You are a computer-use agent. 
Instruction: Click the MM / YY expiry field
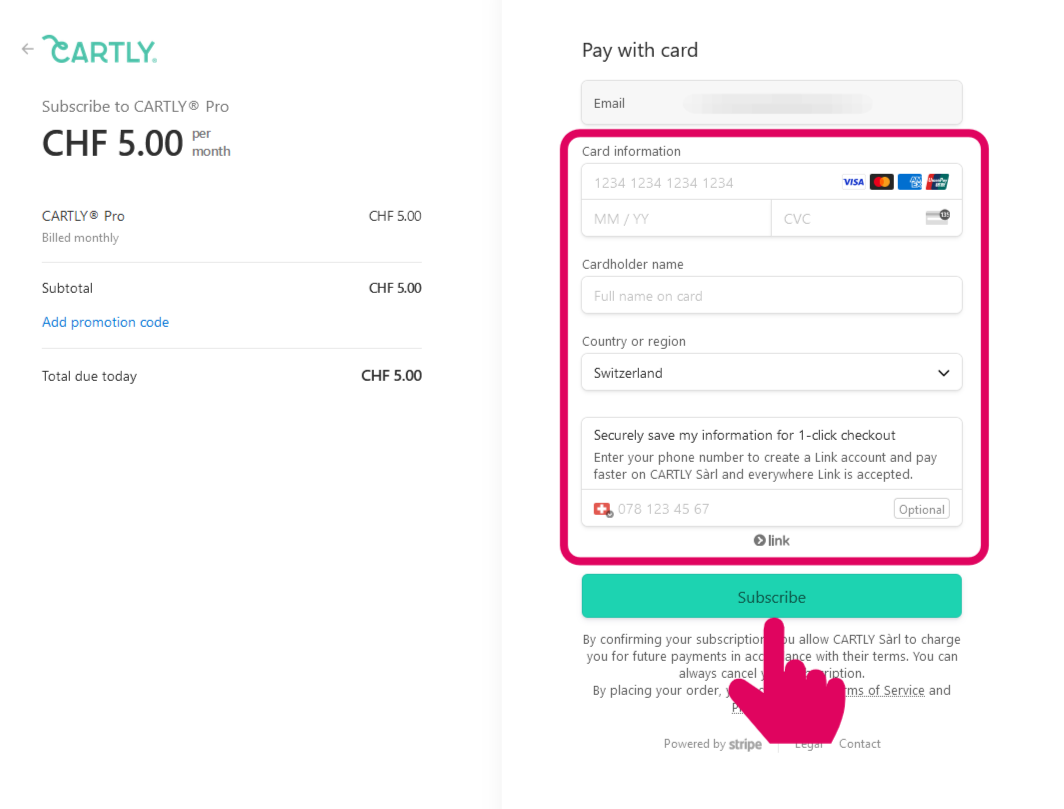pyautogui.click(x=676, y=218)
